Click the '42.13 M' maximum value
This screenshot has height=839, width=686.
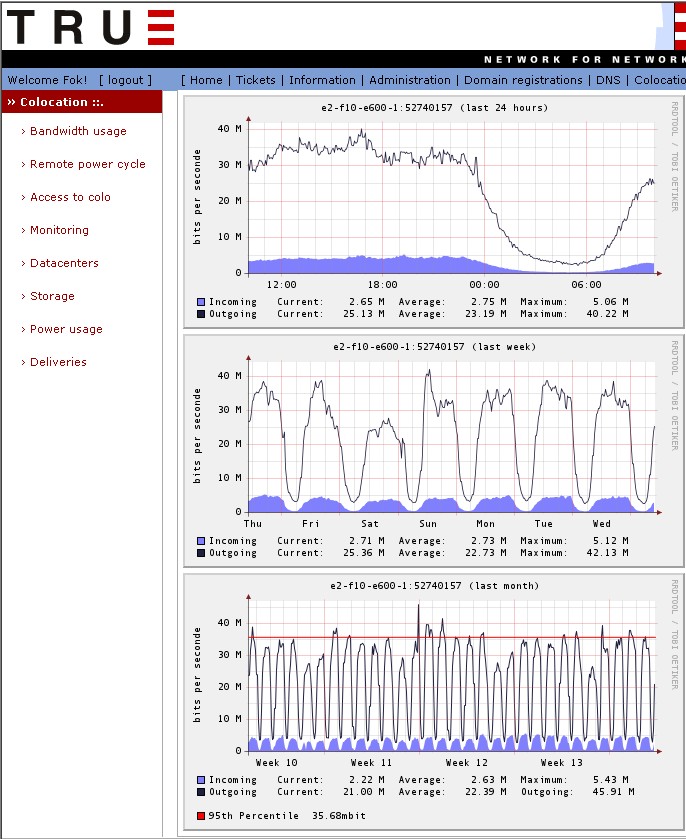tap(607, 553)
